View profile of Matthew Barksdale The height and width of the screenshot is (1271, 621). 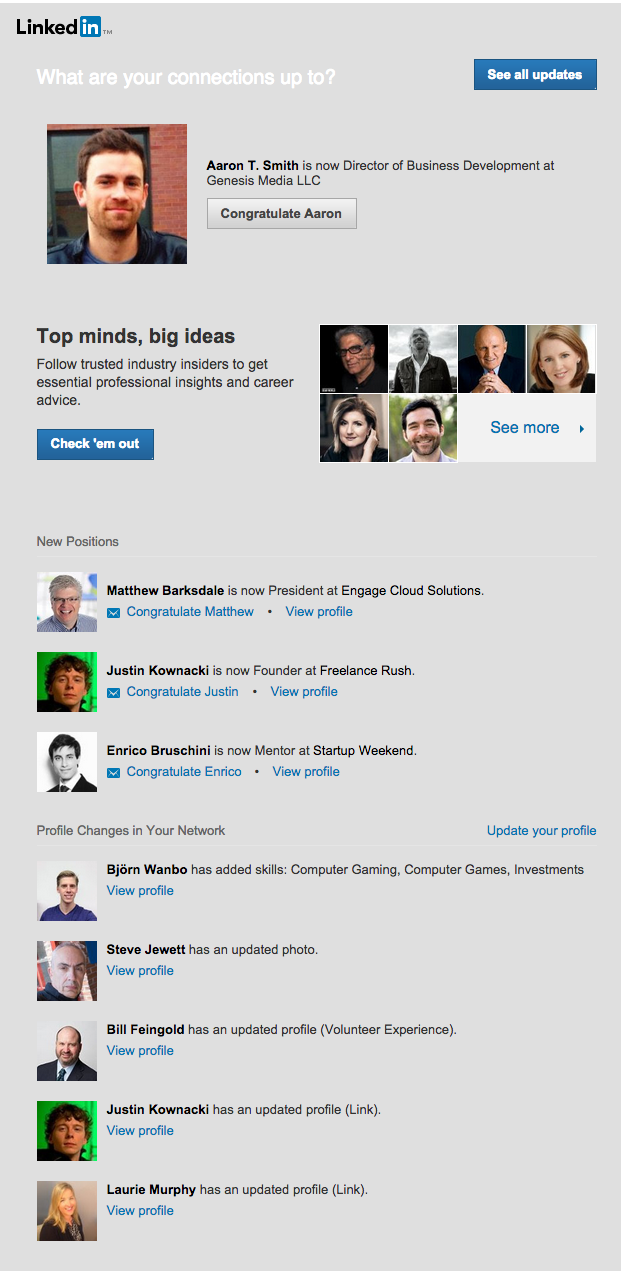tap(319, 612)
